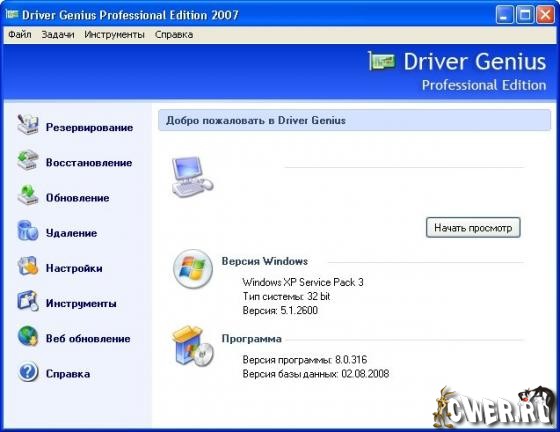Click the Настройки settings icon

tap(28, 265)
